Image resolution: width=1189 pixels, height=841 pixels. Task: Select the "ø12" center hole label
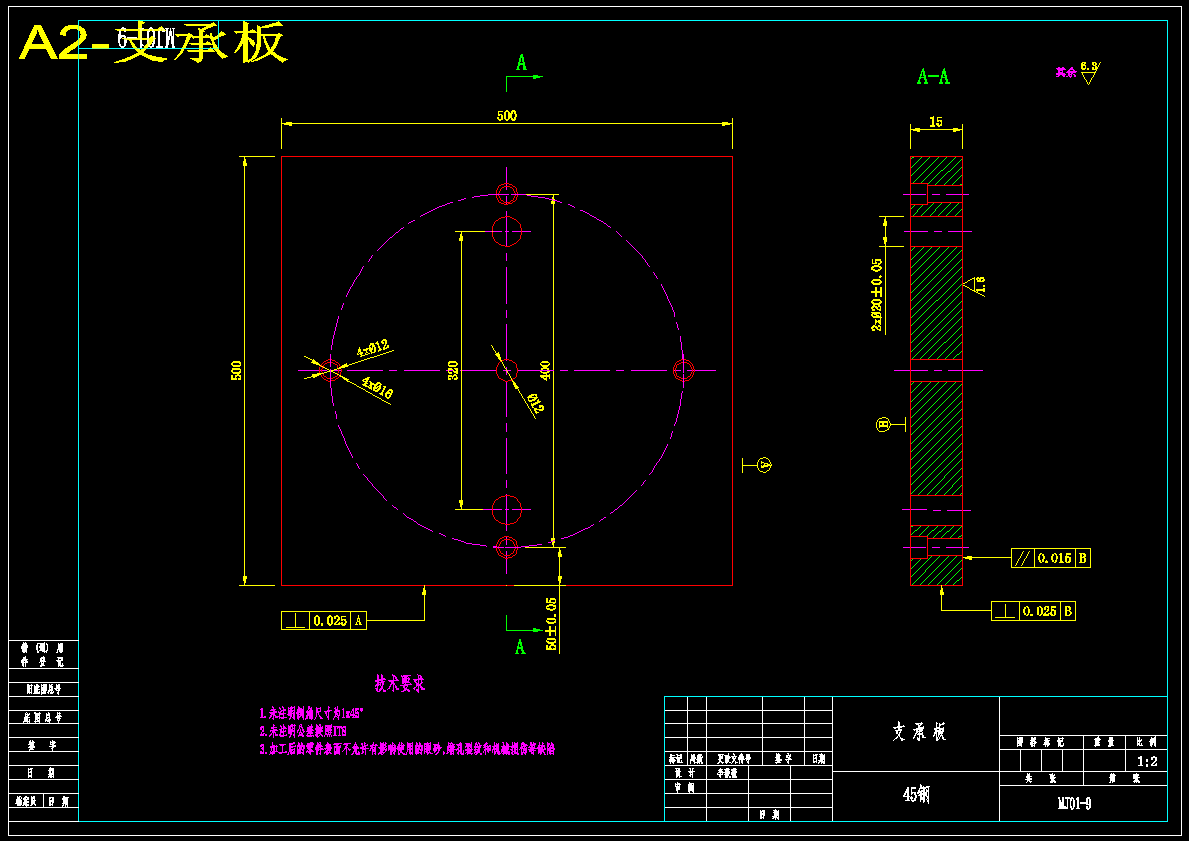(x=535, y=402)
